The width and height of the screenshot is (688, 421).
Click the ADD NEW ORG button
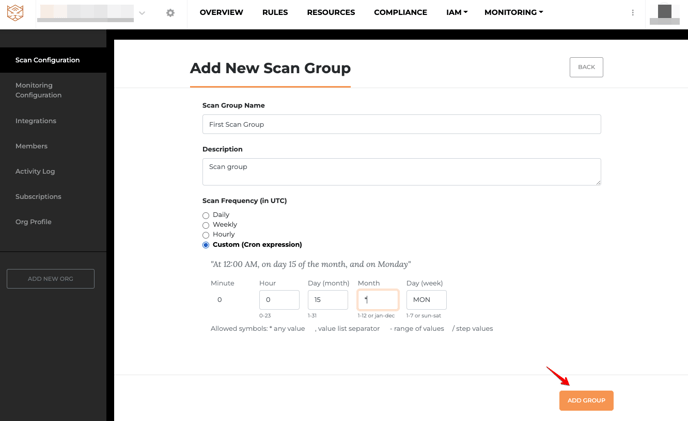pyautogui.click(x=50, y=279)
